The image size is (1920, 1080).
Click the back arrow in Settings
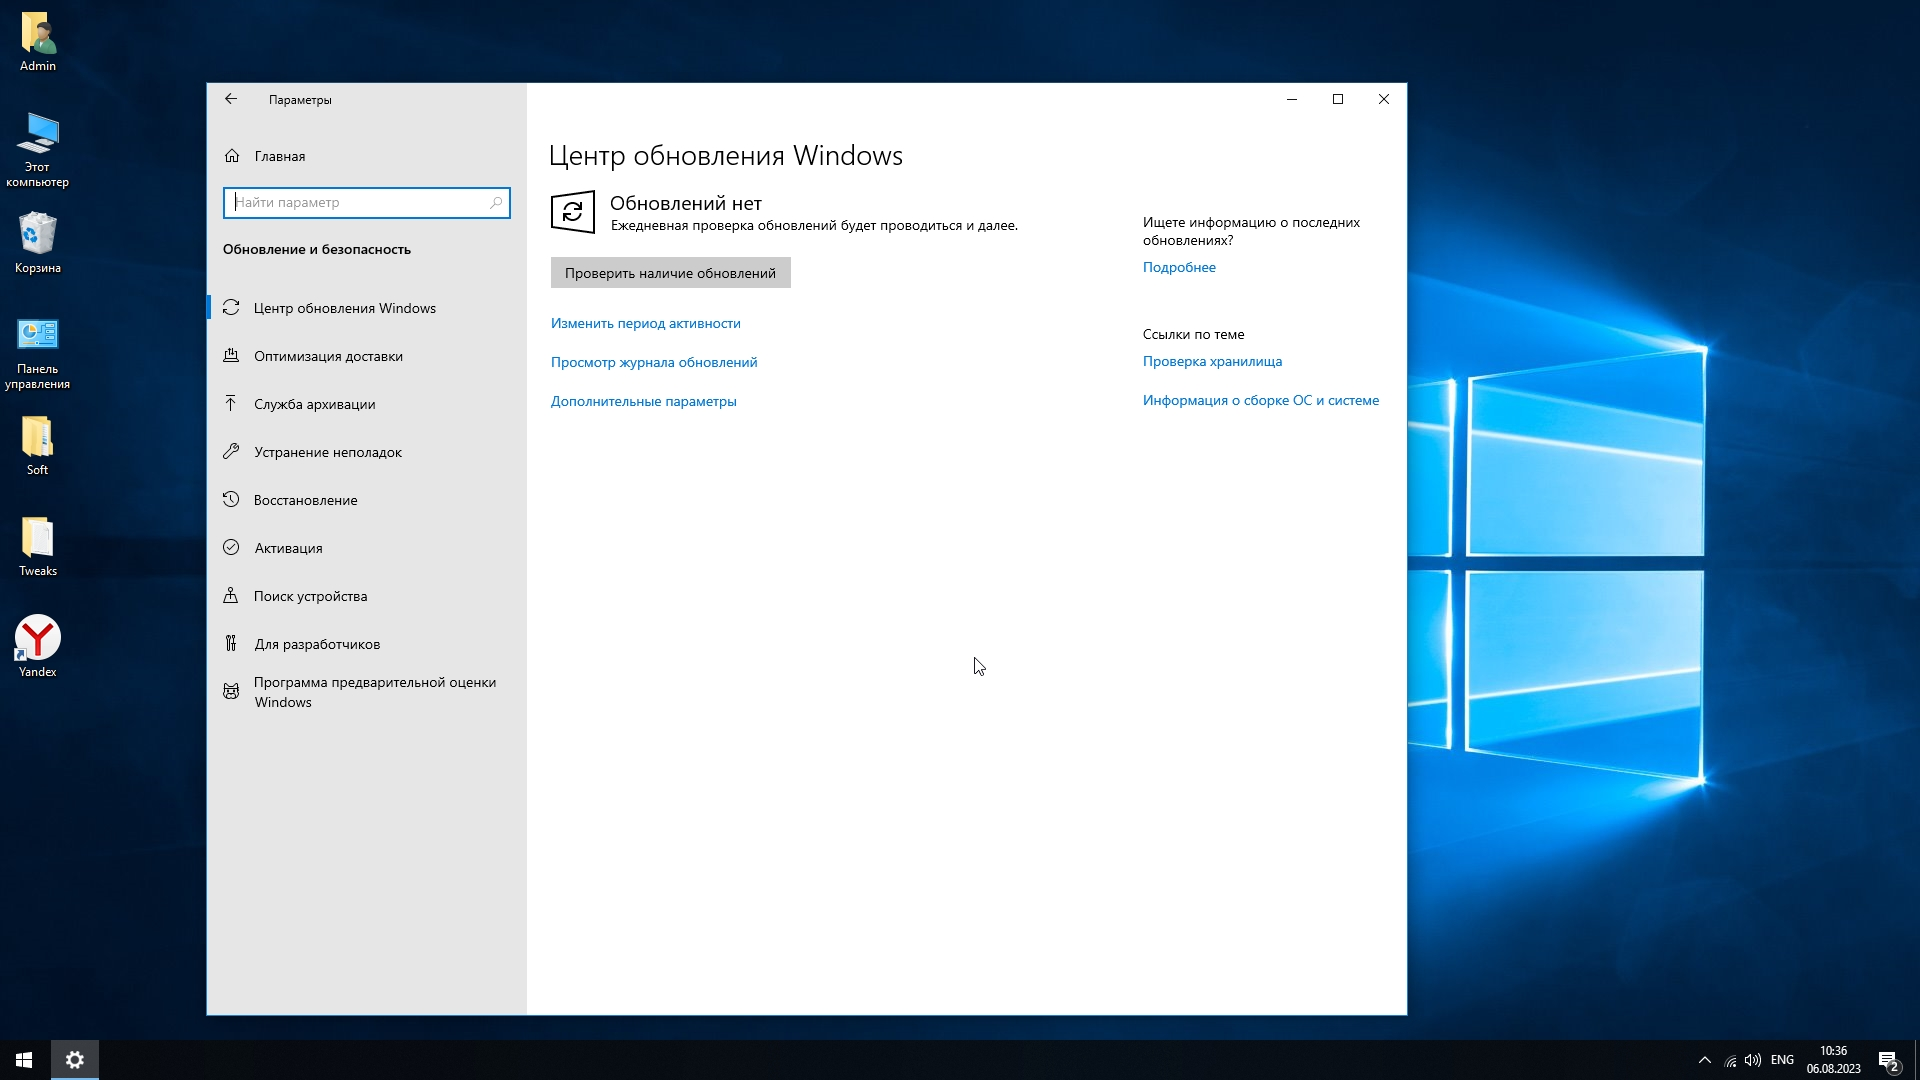(231, 99)
